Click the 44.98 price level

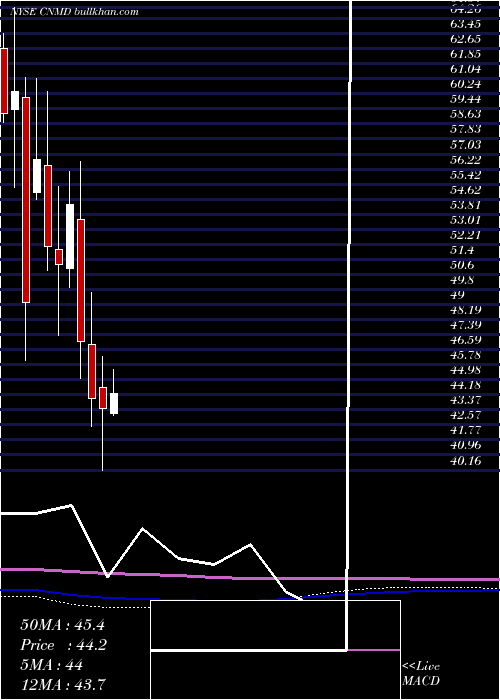tap(466, 370)
